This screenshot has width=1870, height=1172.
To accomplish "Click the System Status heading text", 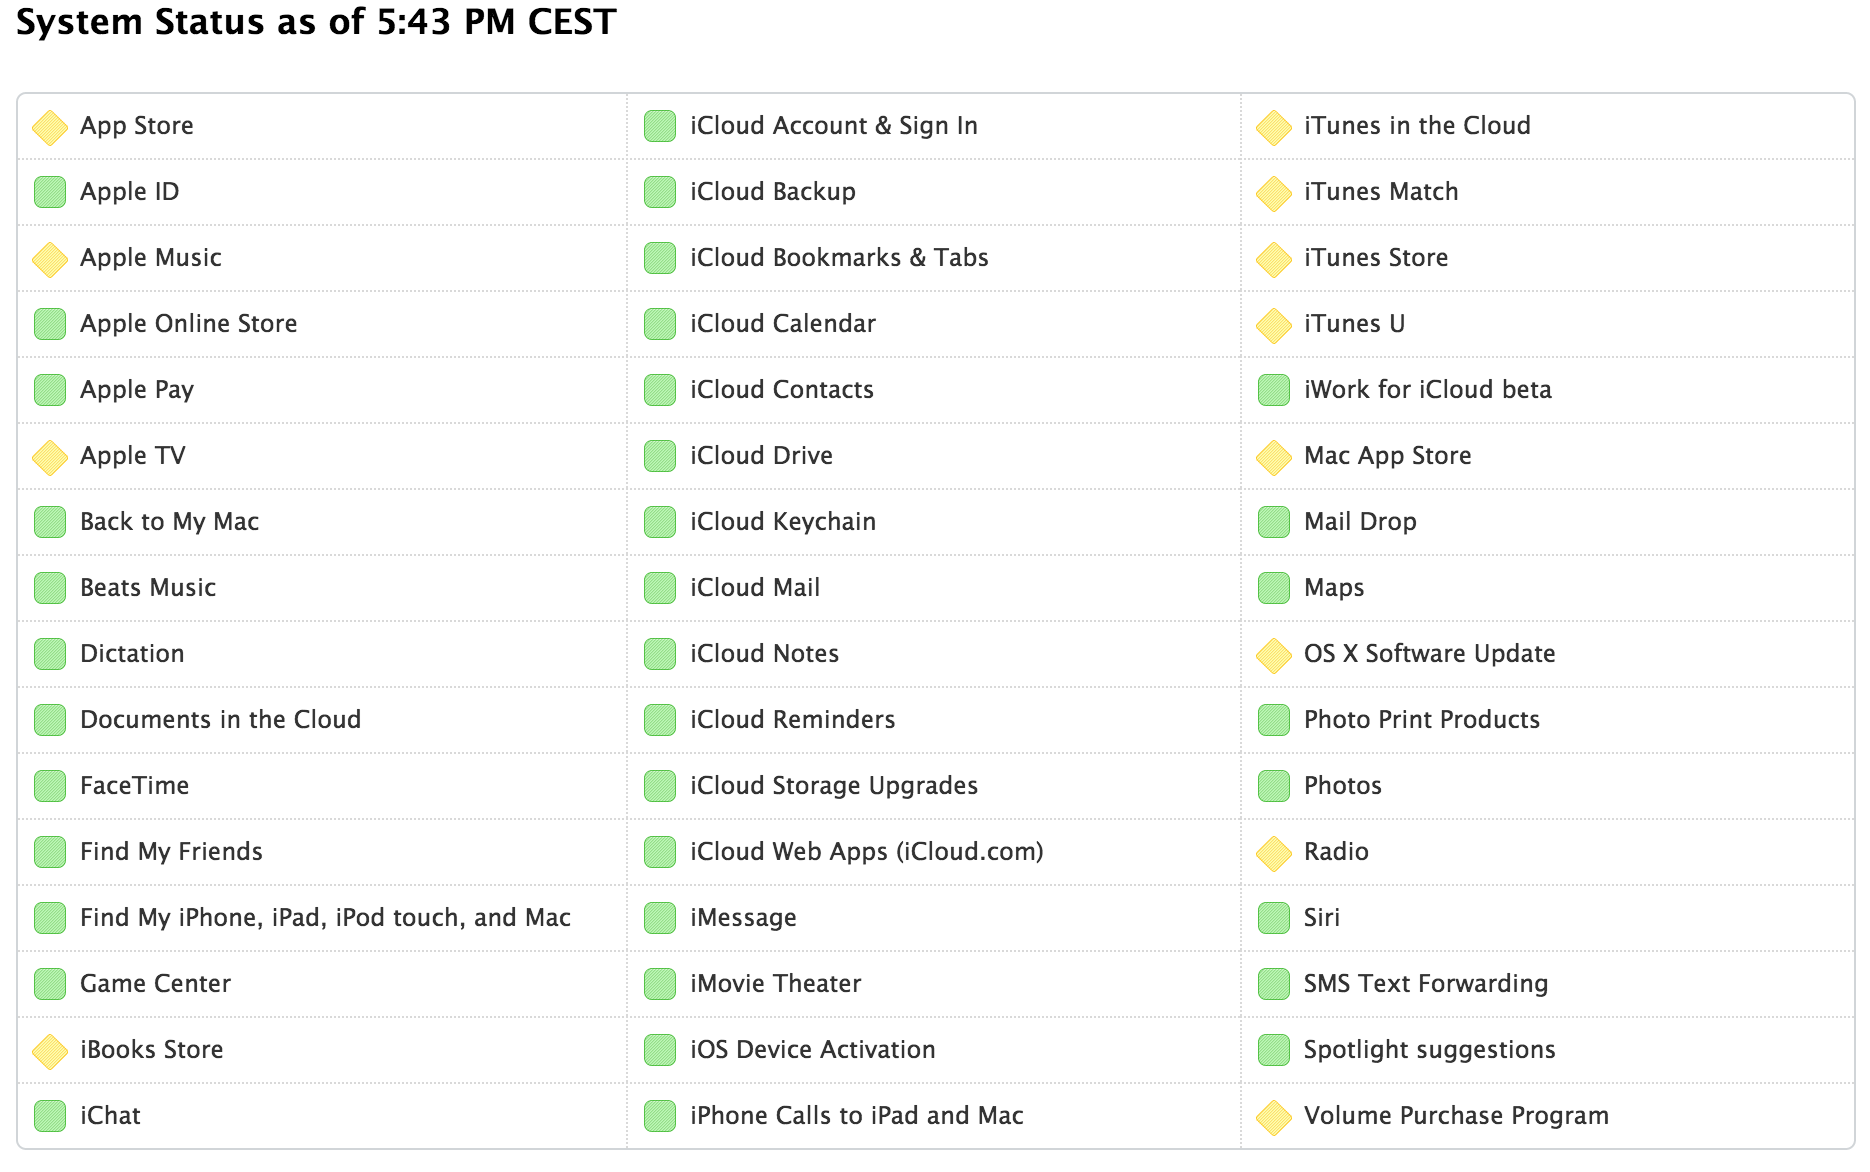I will pos(316,22).
